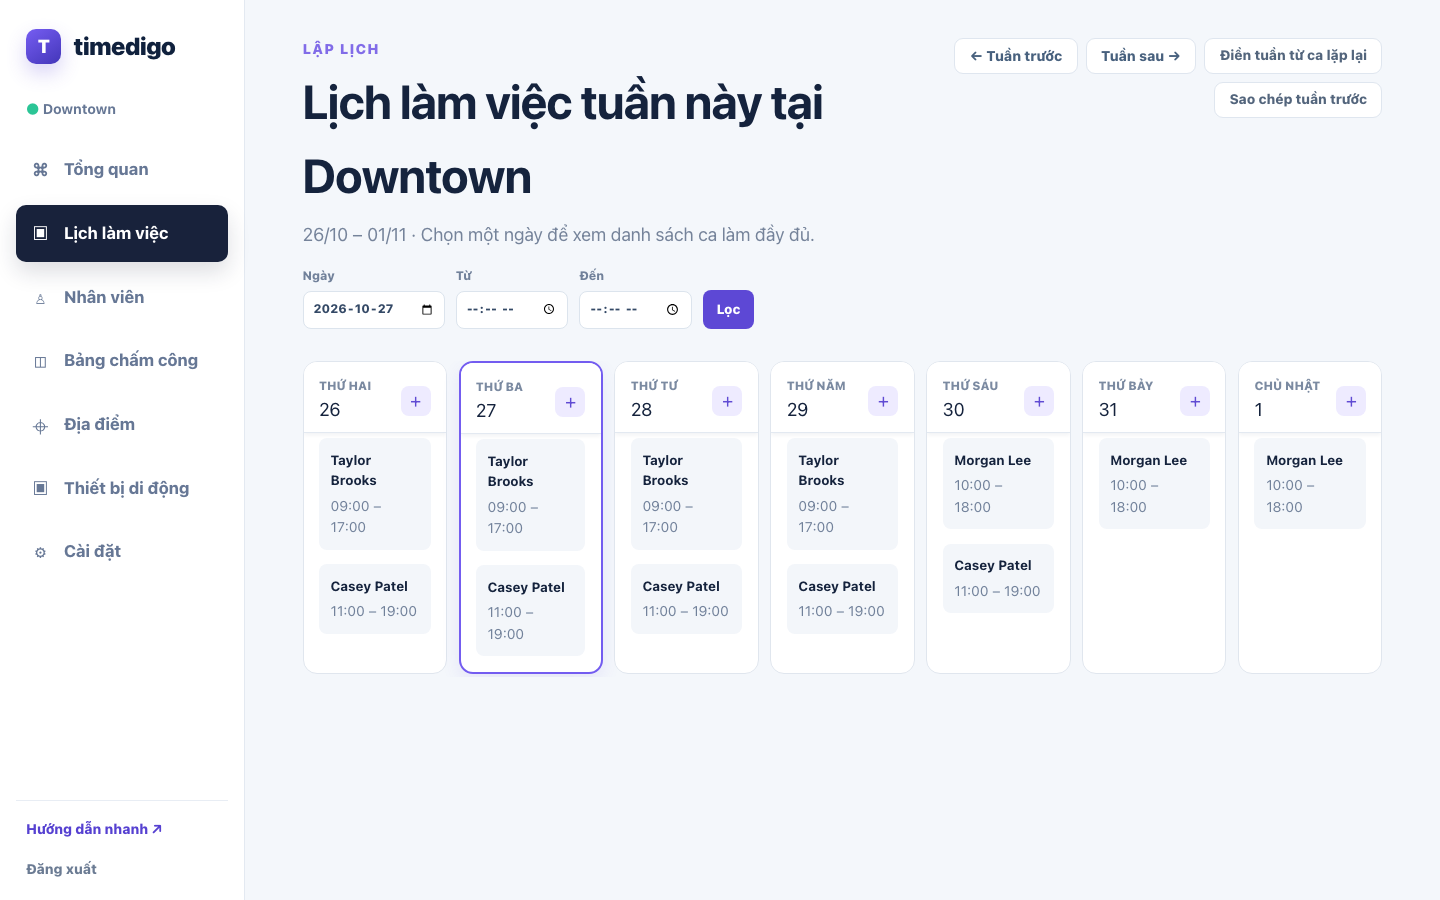
Task: Open Casey Patel shift on Thứ Năm
Action: (843, 599)
